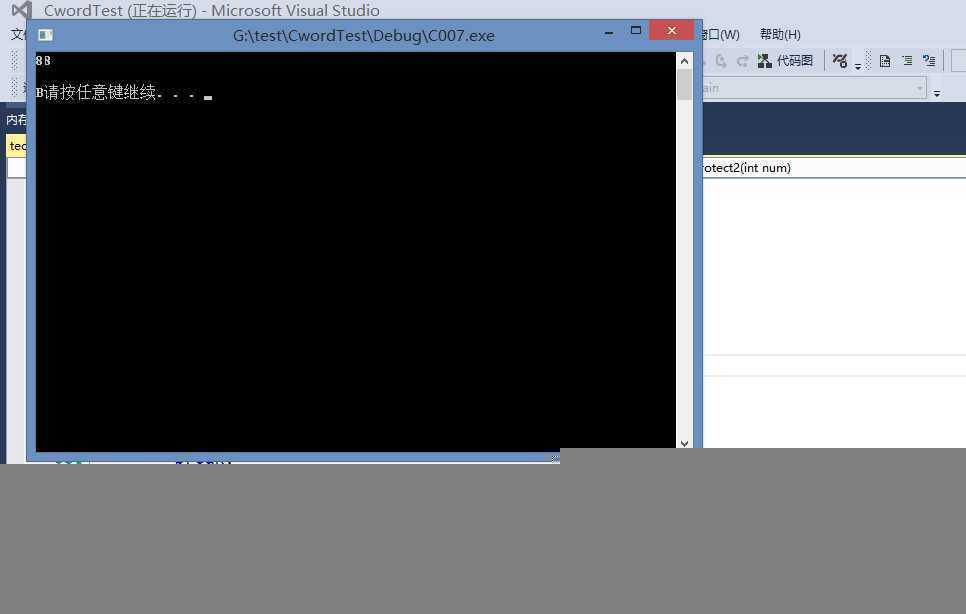
Task: Maximize the C007.exe console window
Action: pyautogui.click(x=636, y=30)
